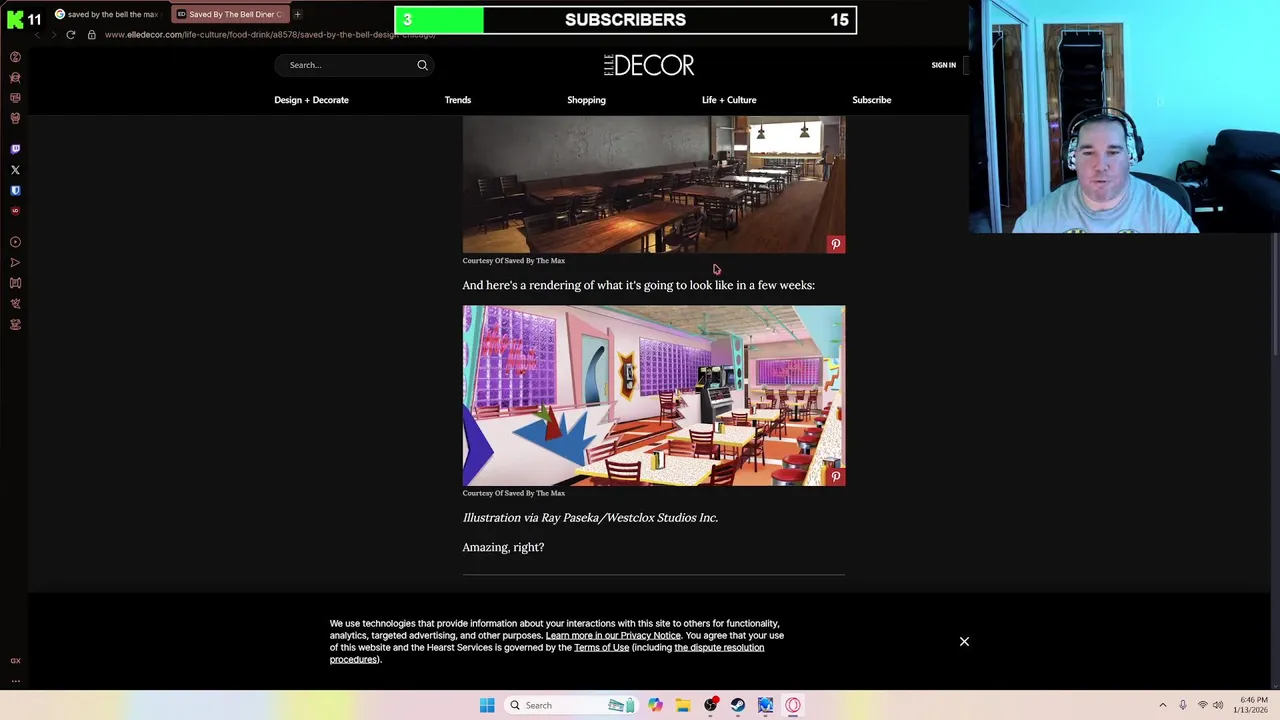Open the Terms of Use link

(x=601, y=647)
